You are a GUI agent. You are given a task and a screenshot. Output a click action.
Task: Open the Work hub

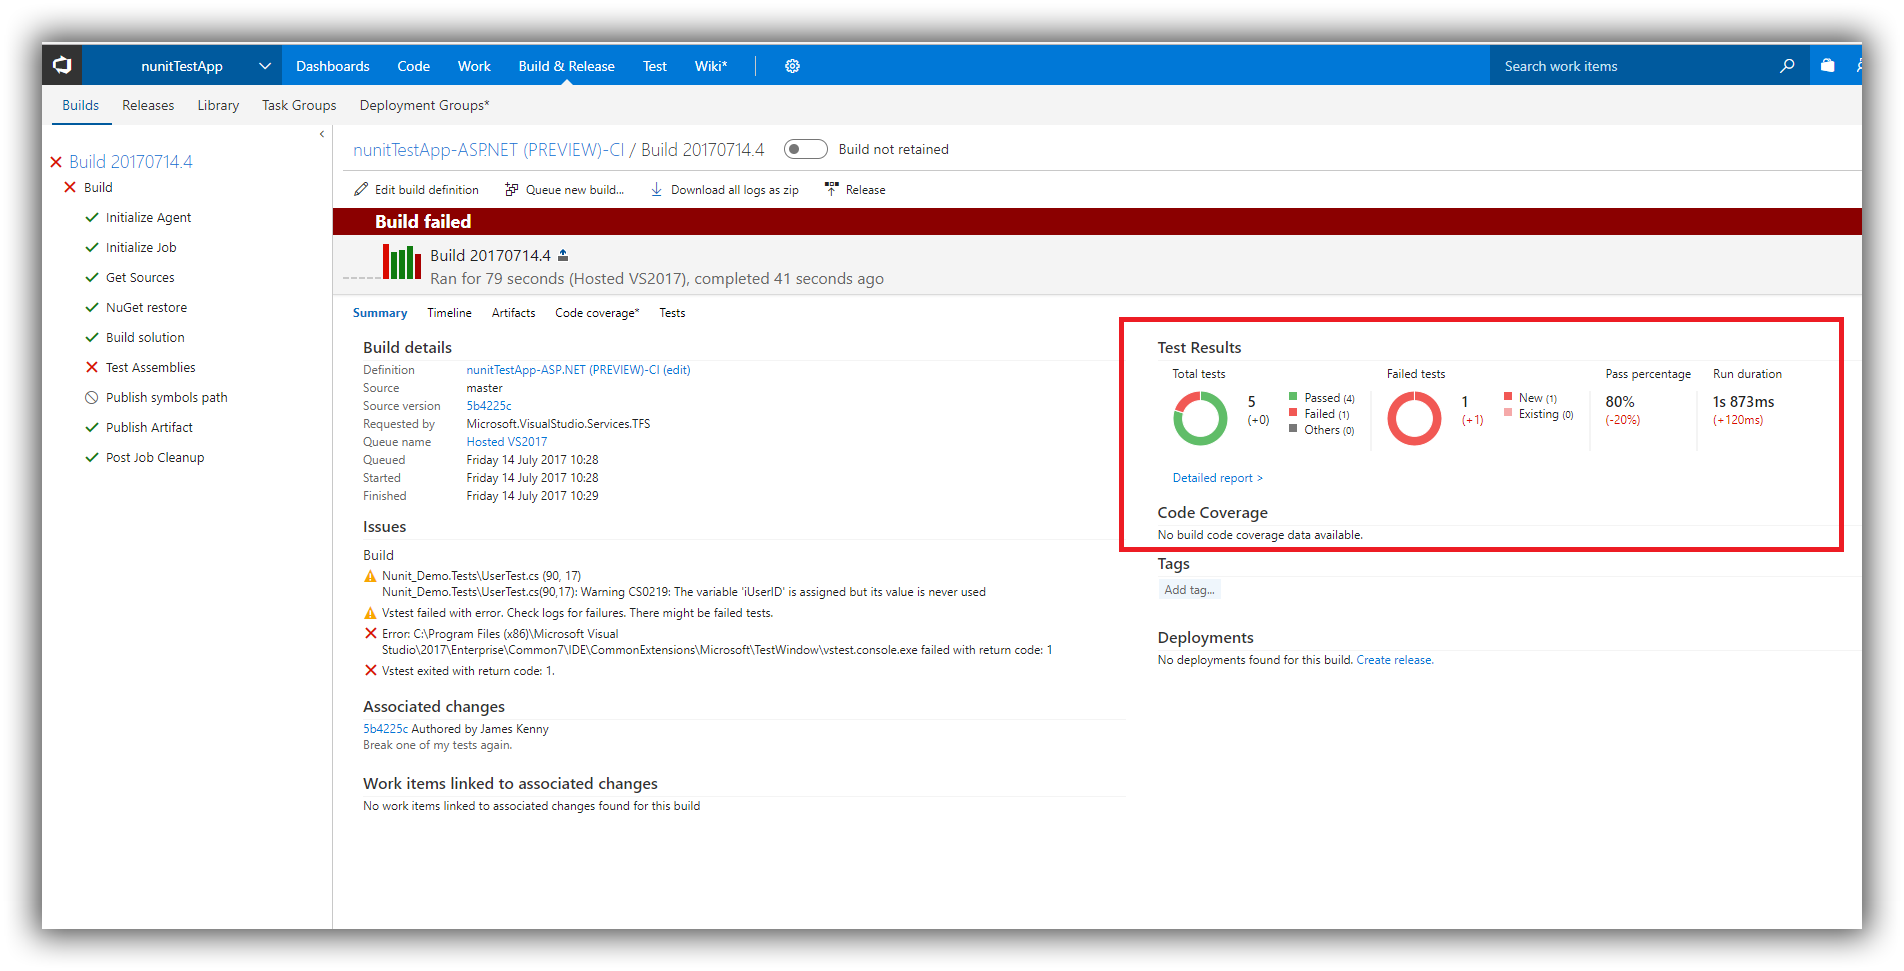pos(474,66)
